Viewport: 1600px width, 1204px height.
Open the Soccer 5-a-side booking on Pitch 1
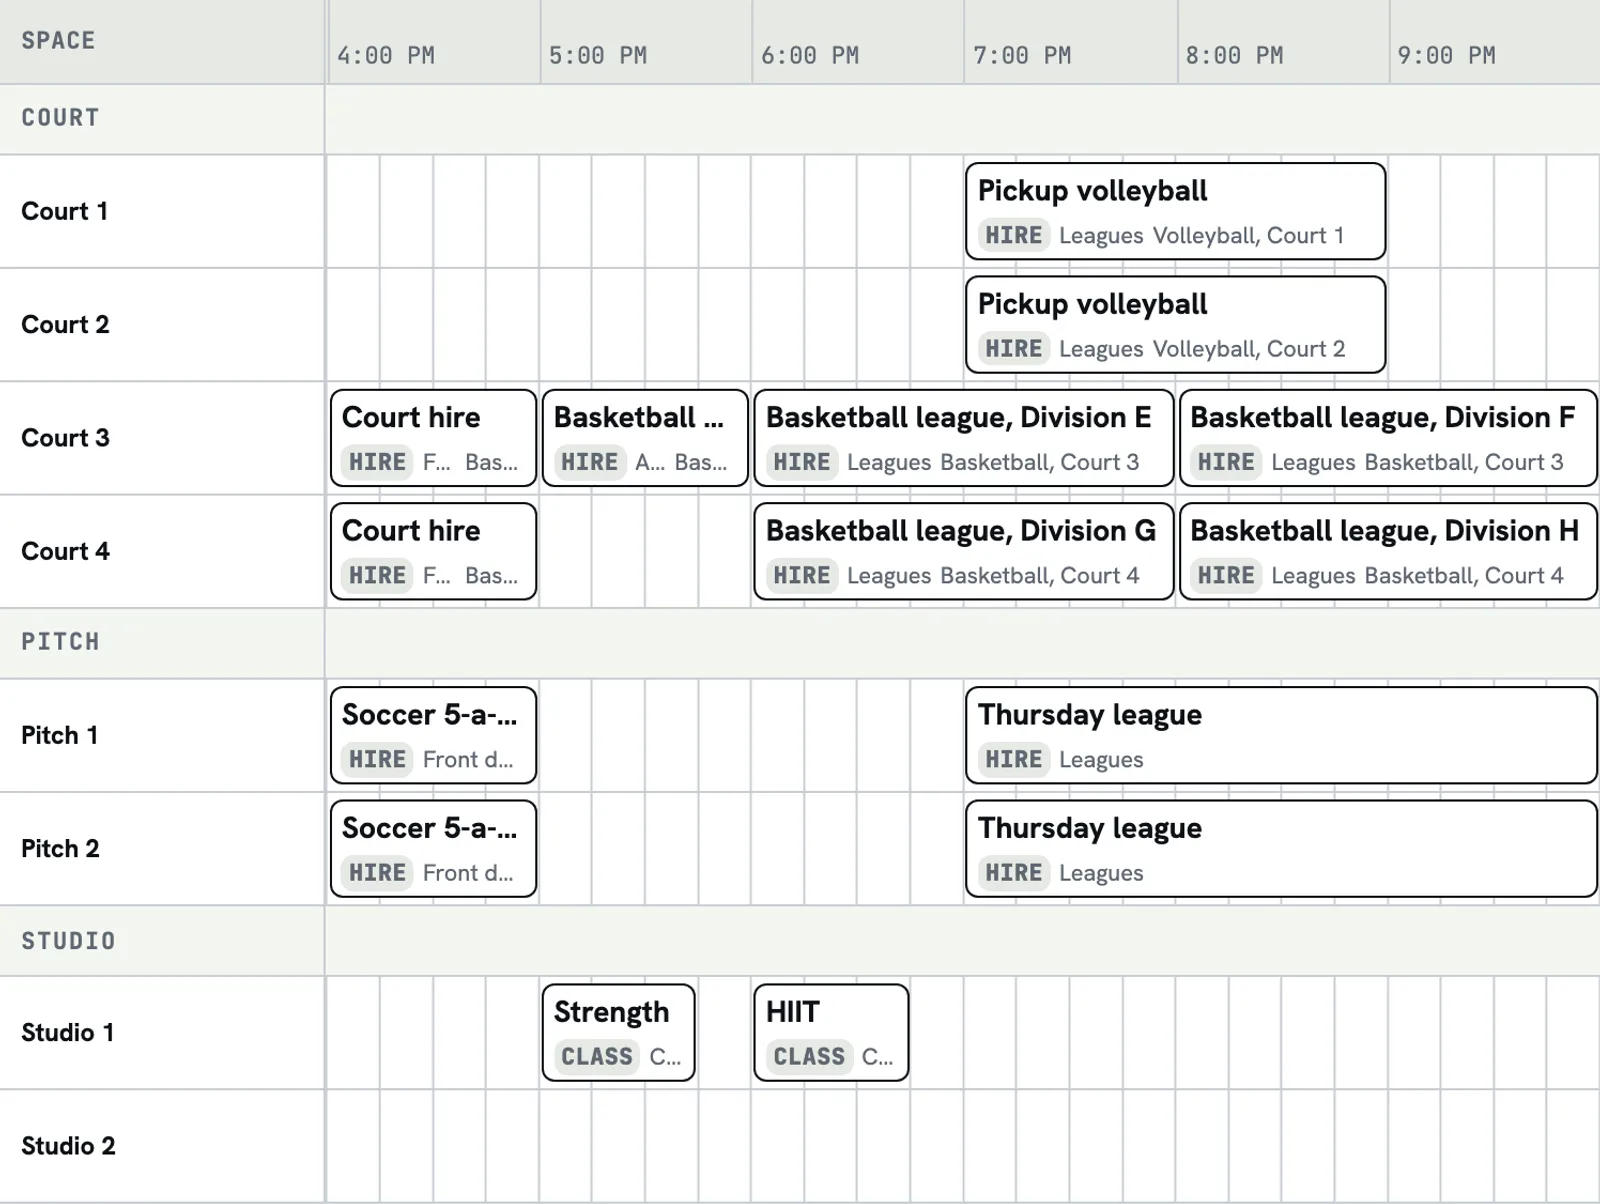433,735
